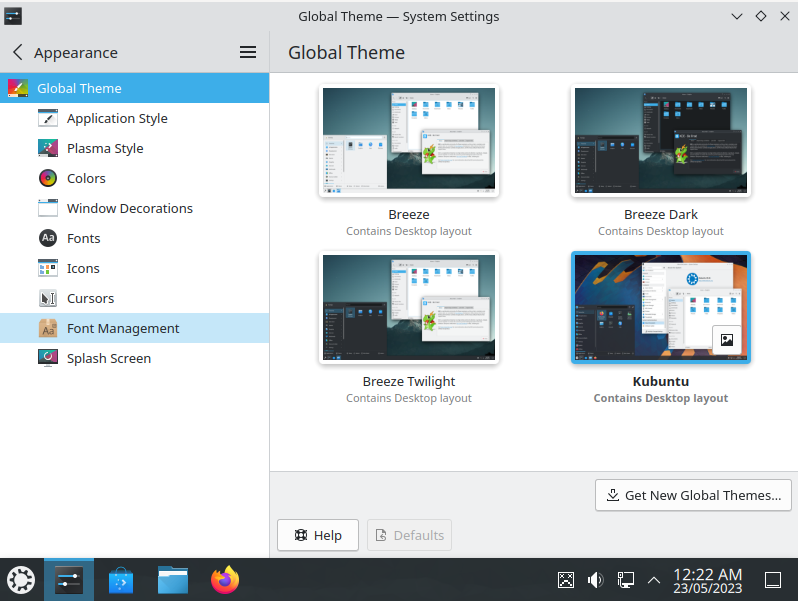Go back using the Appearance arrow
The width and height of the screenshot is (798, 601).
[x=18, y=52]
